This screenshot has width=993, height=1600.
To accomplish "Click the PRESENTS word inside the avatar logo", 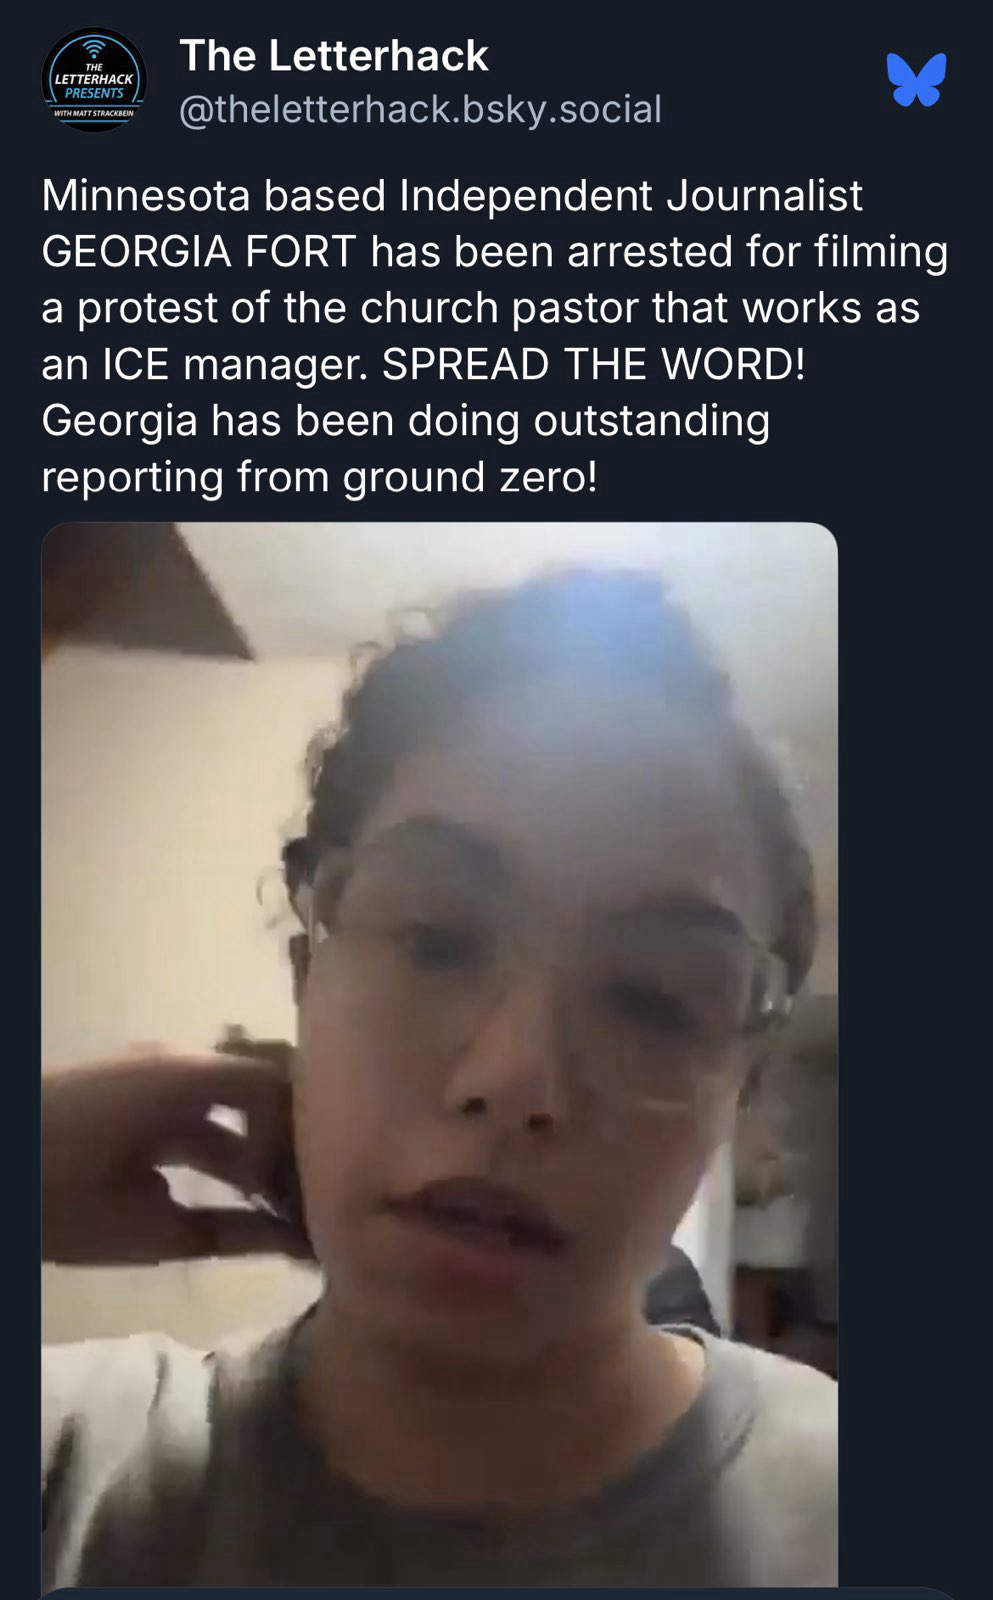I will click(94, 93).
